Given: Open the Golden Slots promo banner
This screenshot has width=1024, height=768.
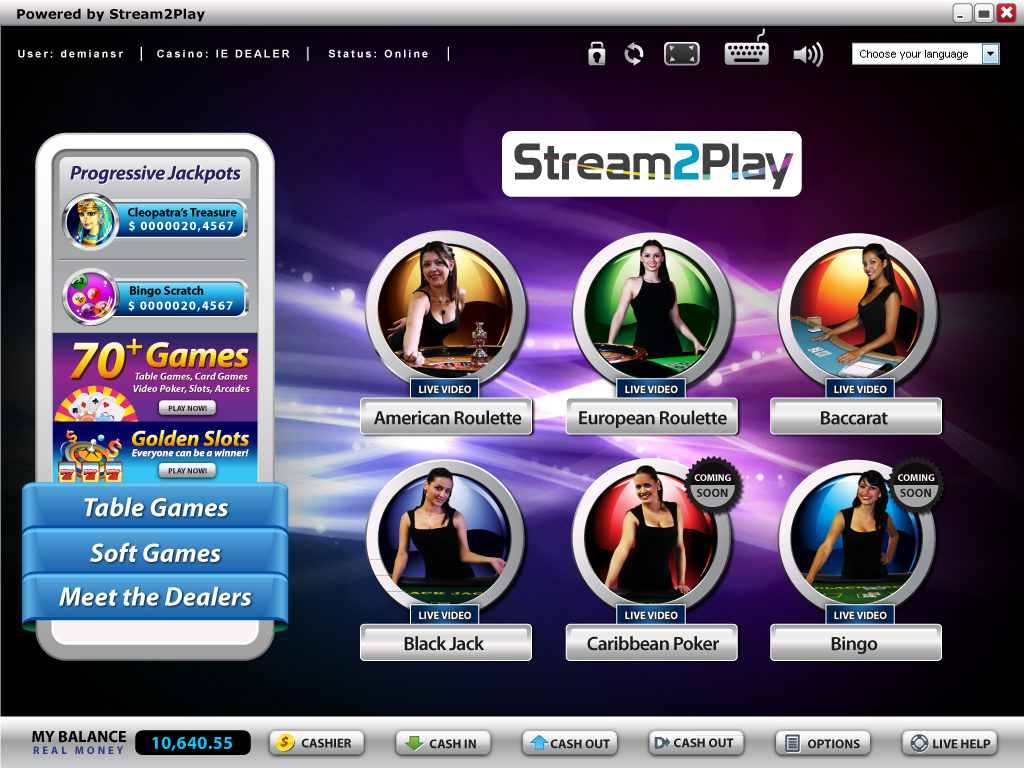Looking at the screenshot, I should coord(155,453).
